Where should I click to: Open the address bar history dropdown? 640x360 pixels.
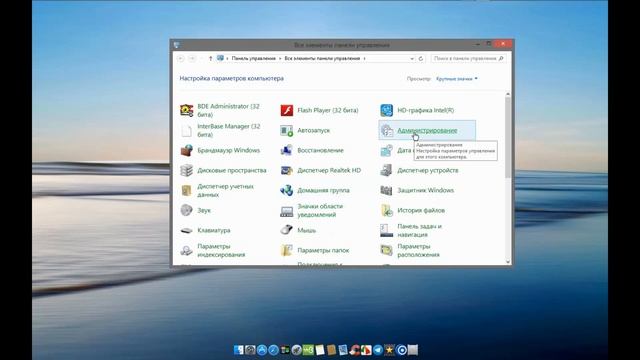411,58
